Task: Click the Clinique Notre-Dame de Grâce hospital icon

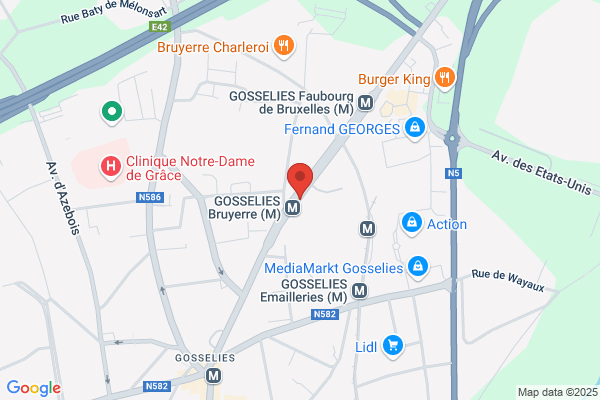Action: click(111, 167)
